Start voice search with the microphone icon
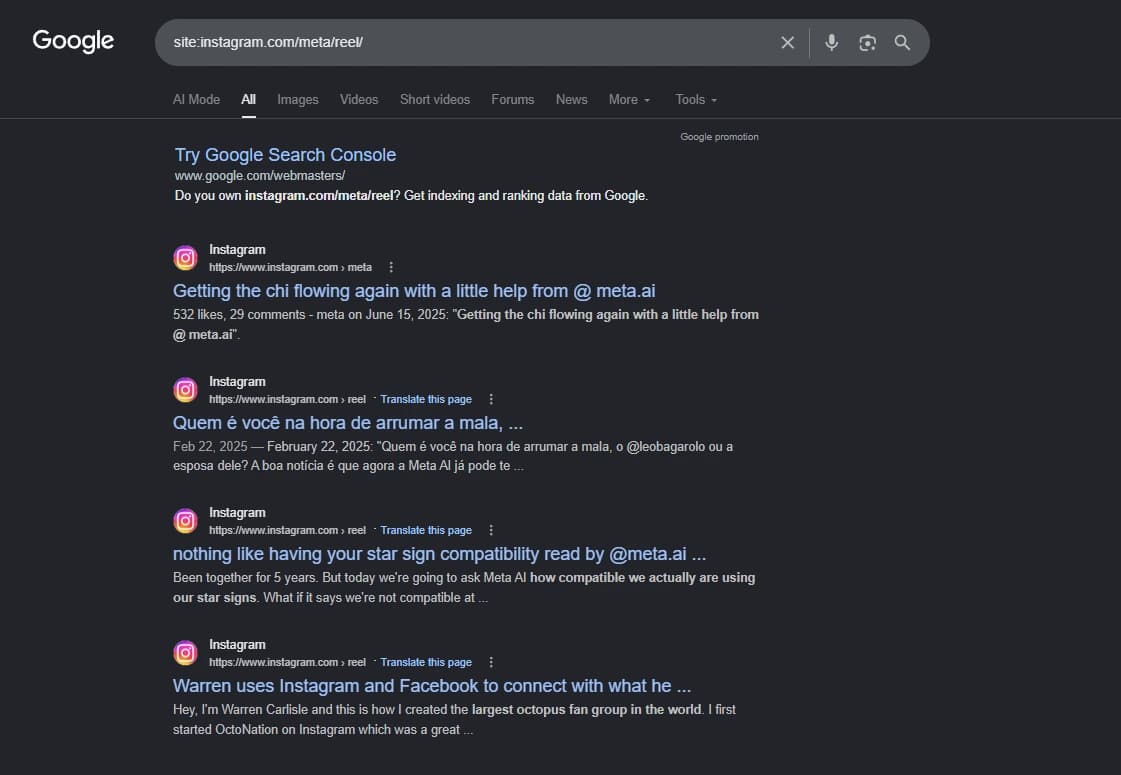The width and height of the screenshot is (1121, 775). (831, 43)
